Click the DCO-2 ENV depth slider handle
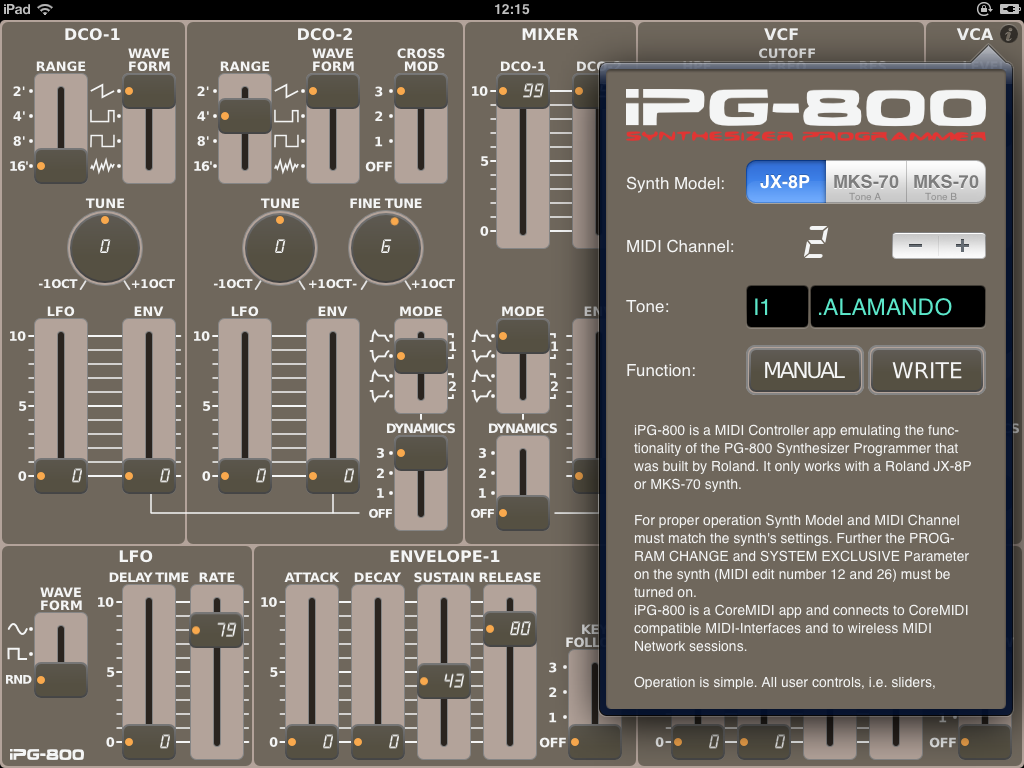The width and height of the screenshot is (1024, 768). coord(333,476)
